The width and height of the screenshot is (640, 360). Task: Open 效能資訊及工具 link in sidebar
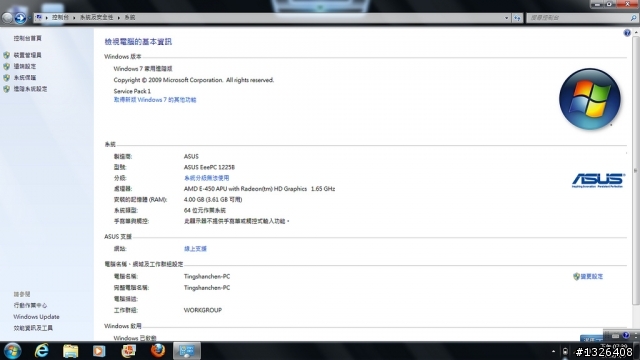click(33, 328)
